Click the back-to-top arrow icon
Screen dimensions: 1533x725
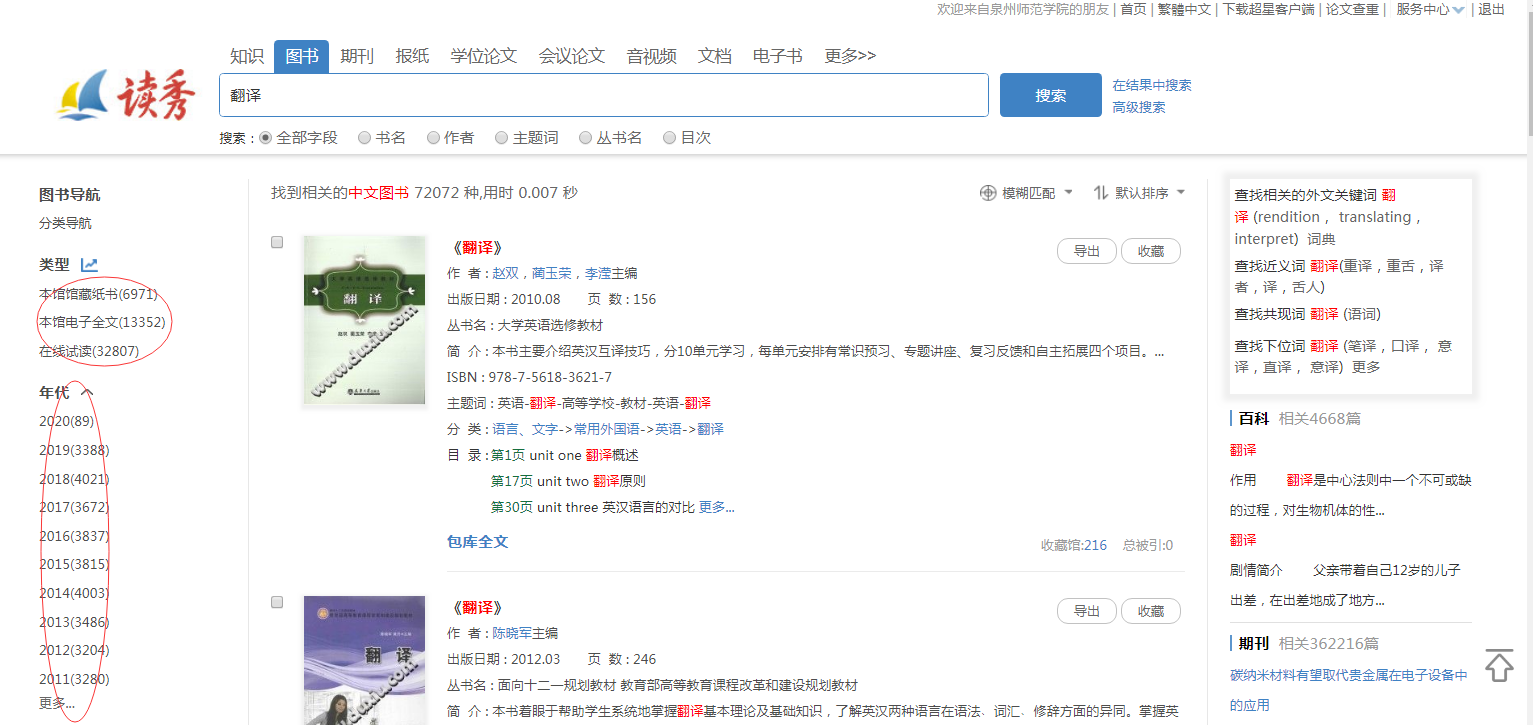tap(1498, 665)
